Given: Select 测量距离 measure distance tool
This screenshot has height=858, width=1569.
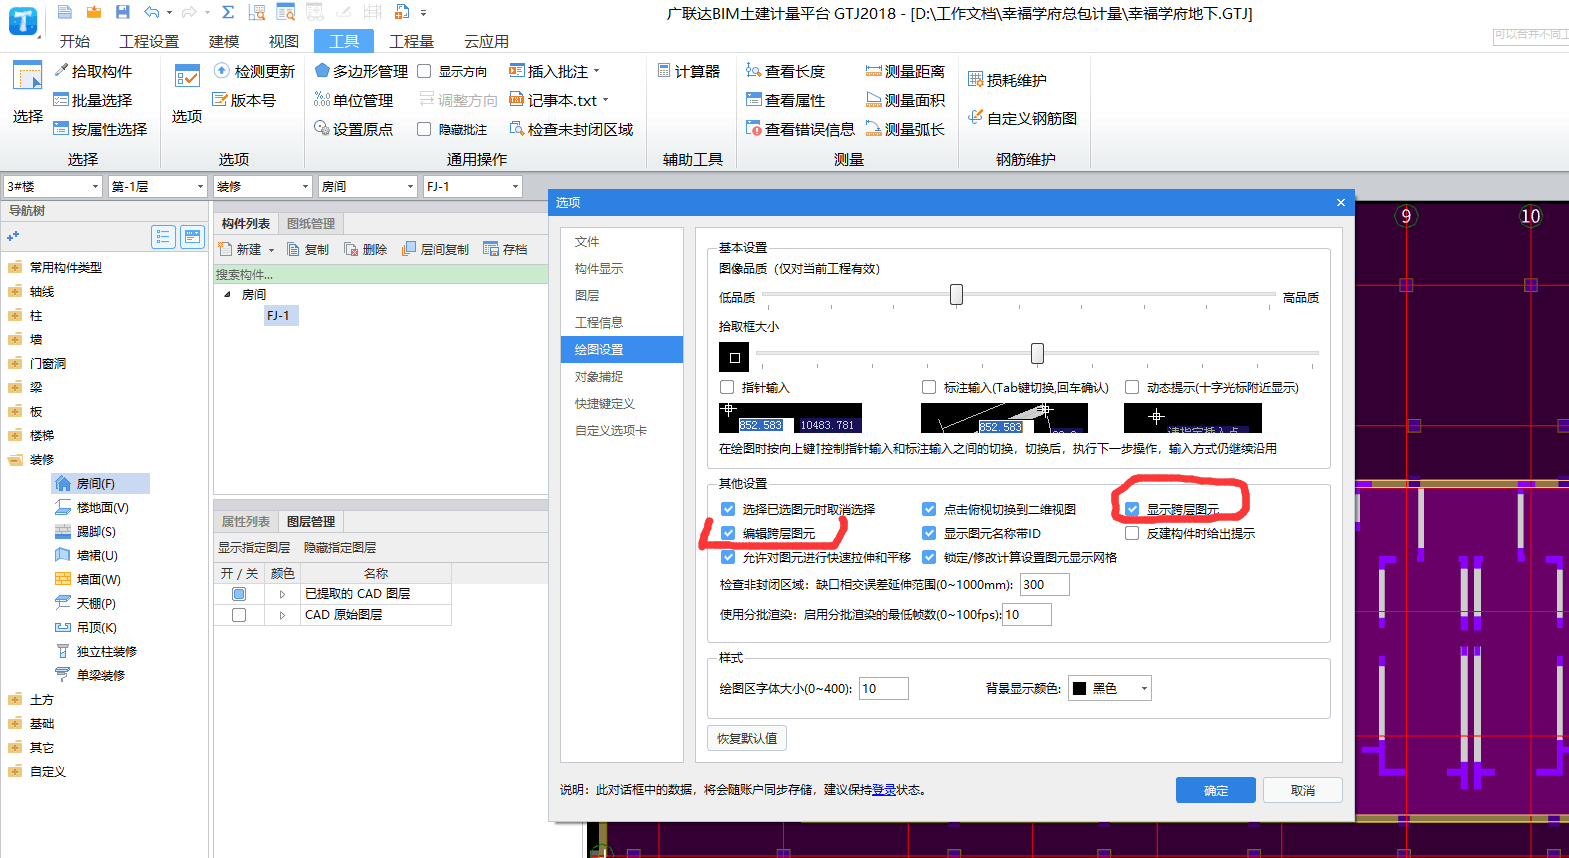Looking at the screenshot, I should 905,71.
